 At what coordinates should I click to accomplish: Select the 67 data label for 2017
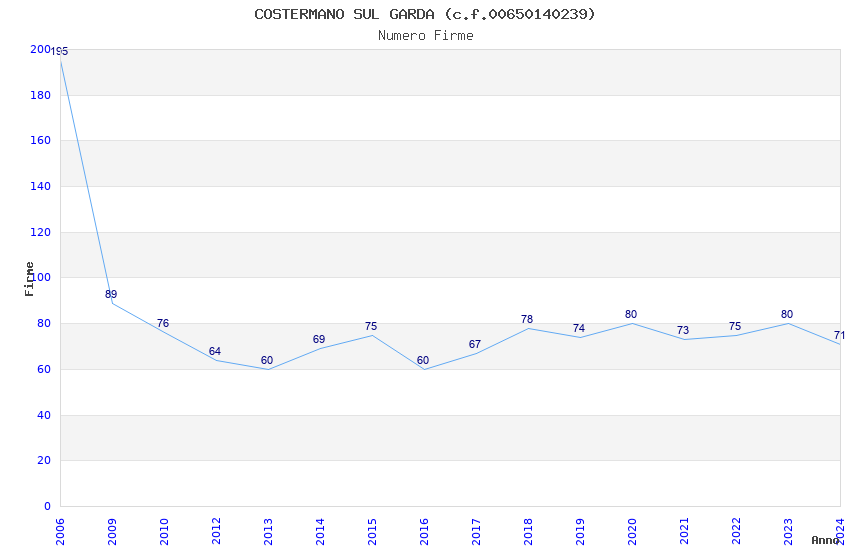pyautogui.click(x=475, y=345)
